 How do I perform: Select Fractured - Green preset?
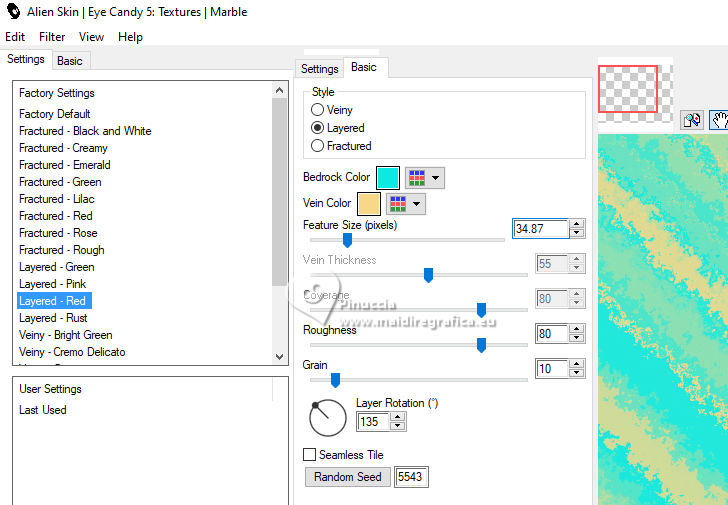click(x=60, y=182)
